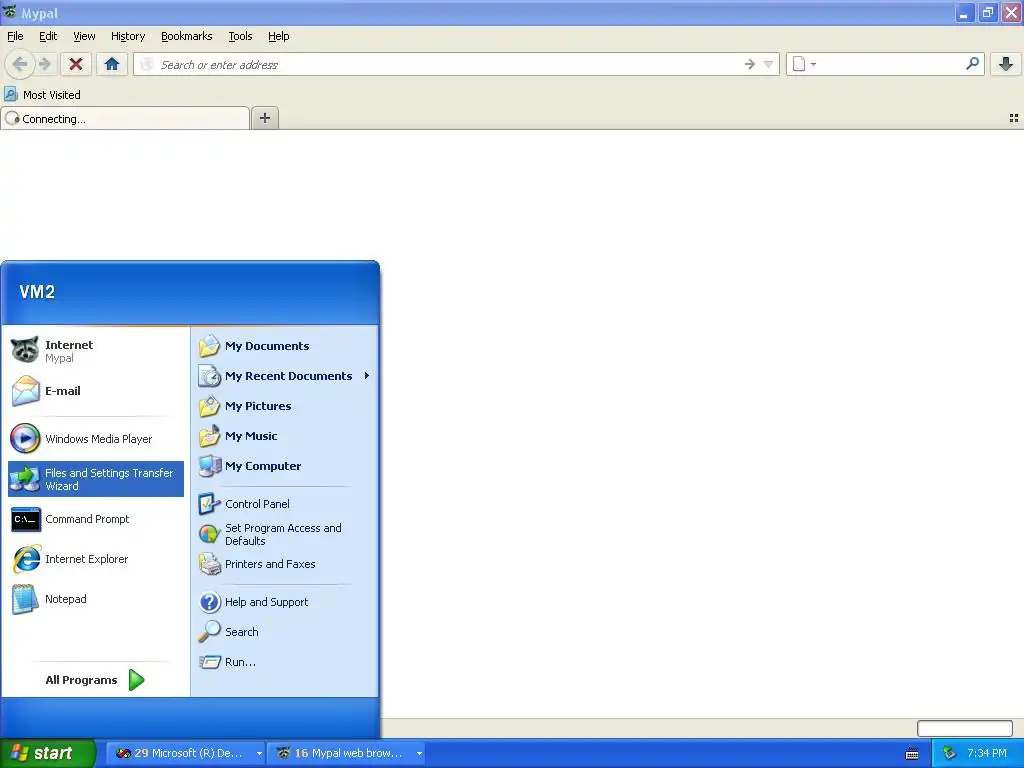The image size is (1024, 768).
Task: Expand the Microsoft (R) De… taskbar group arrow
Action: coord(259,753)
